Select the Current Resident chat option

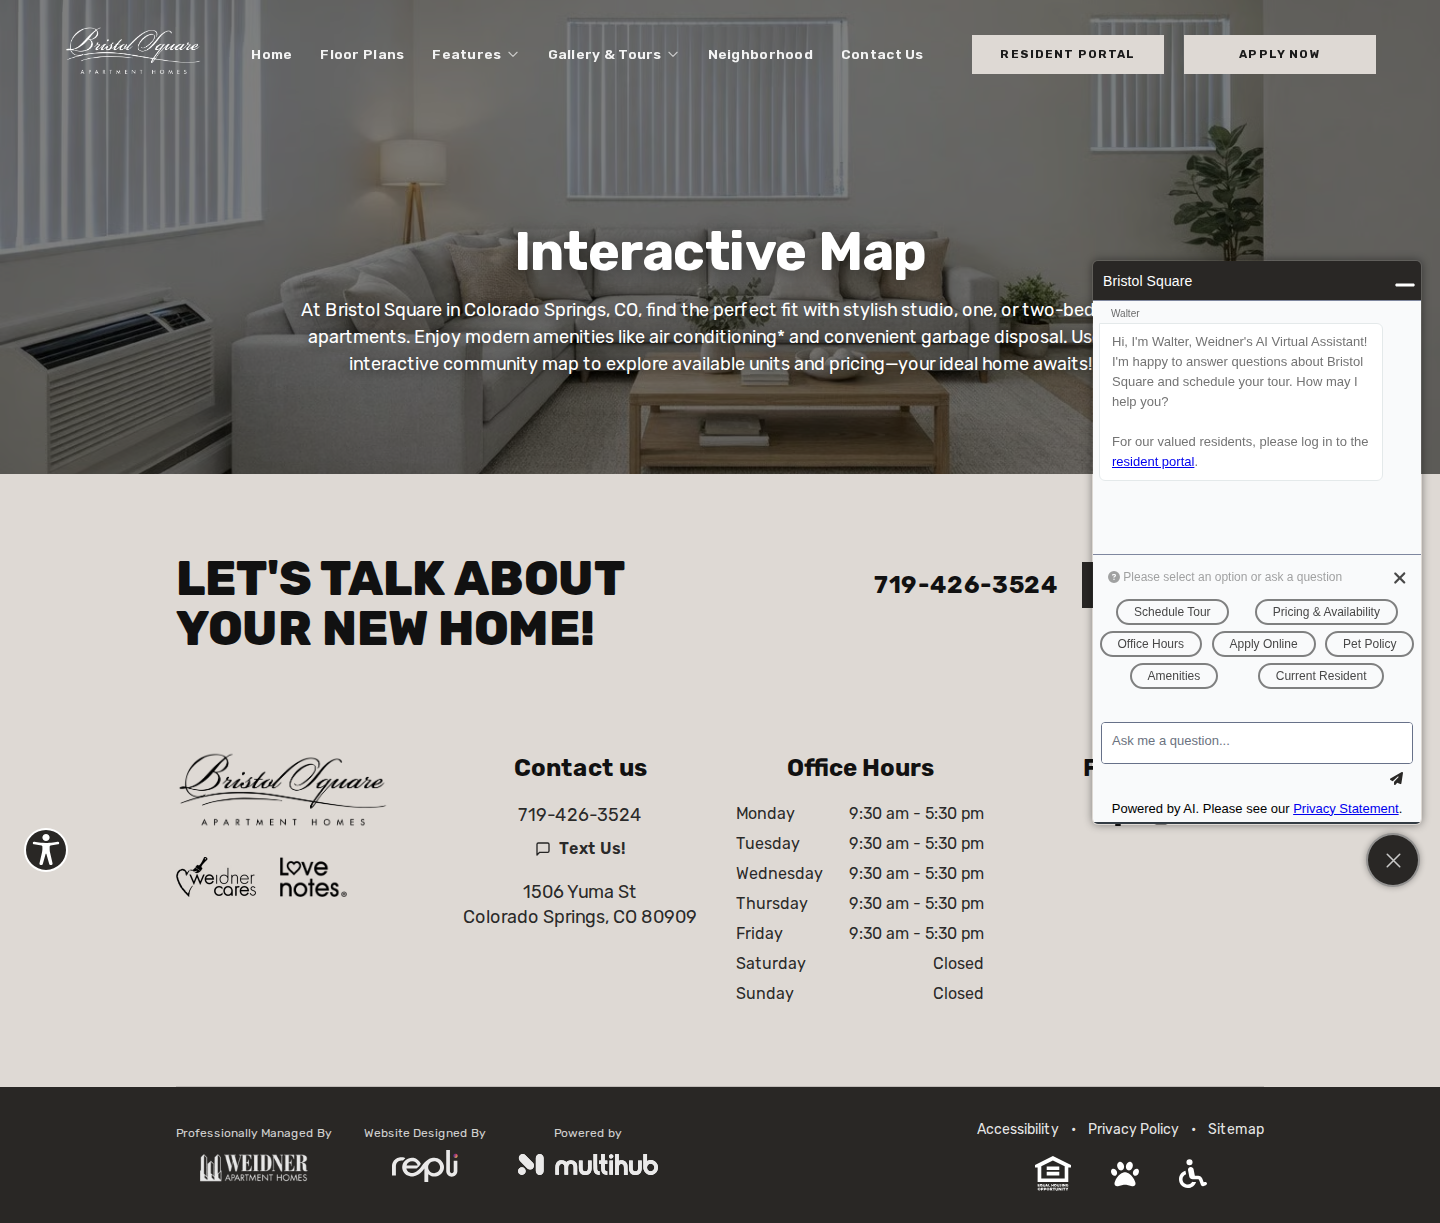coord(1321,676)
